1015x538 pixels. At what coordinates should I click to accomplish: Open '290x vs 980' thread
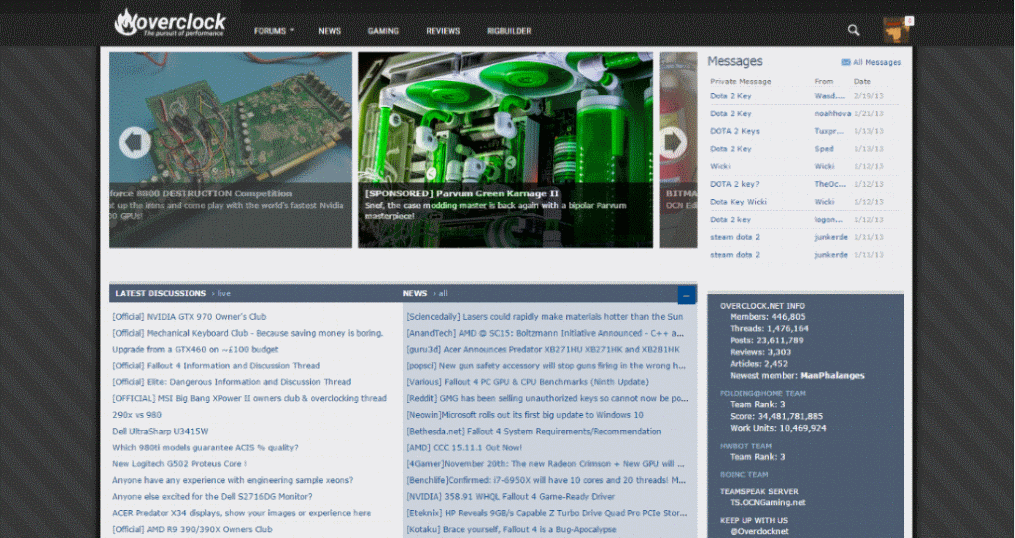click(137, 415)
